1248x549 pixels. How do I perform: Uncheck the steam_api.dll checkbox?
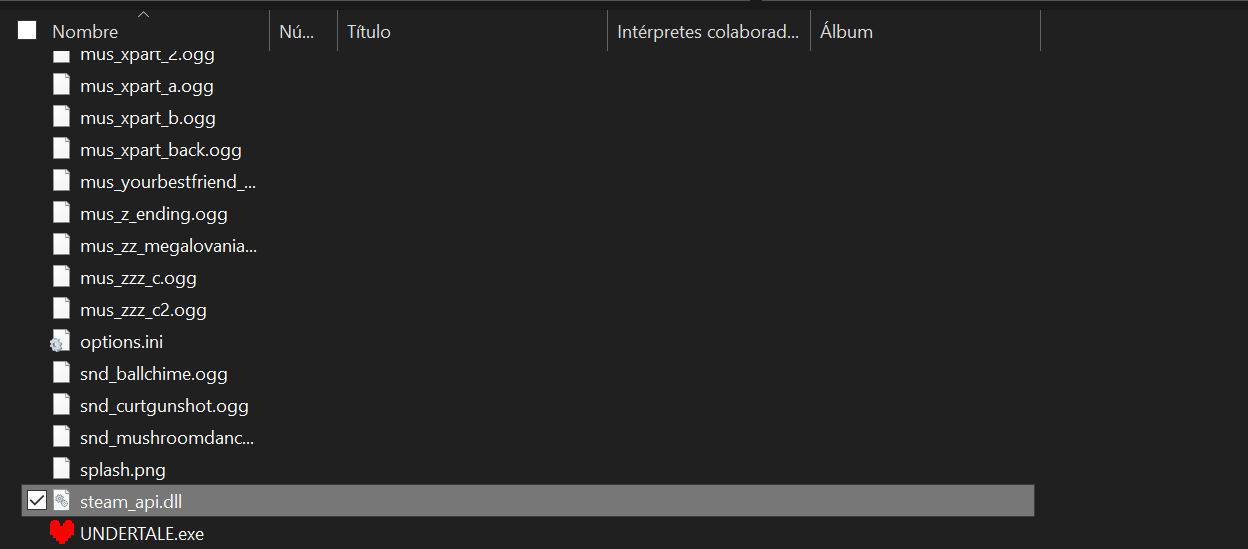pos(37,501)
